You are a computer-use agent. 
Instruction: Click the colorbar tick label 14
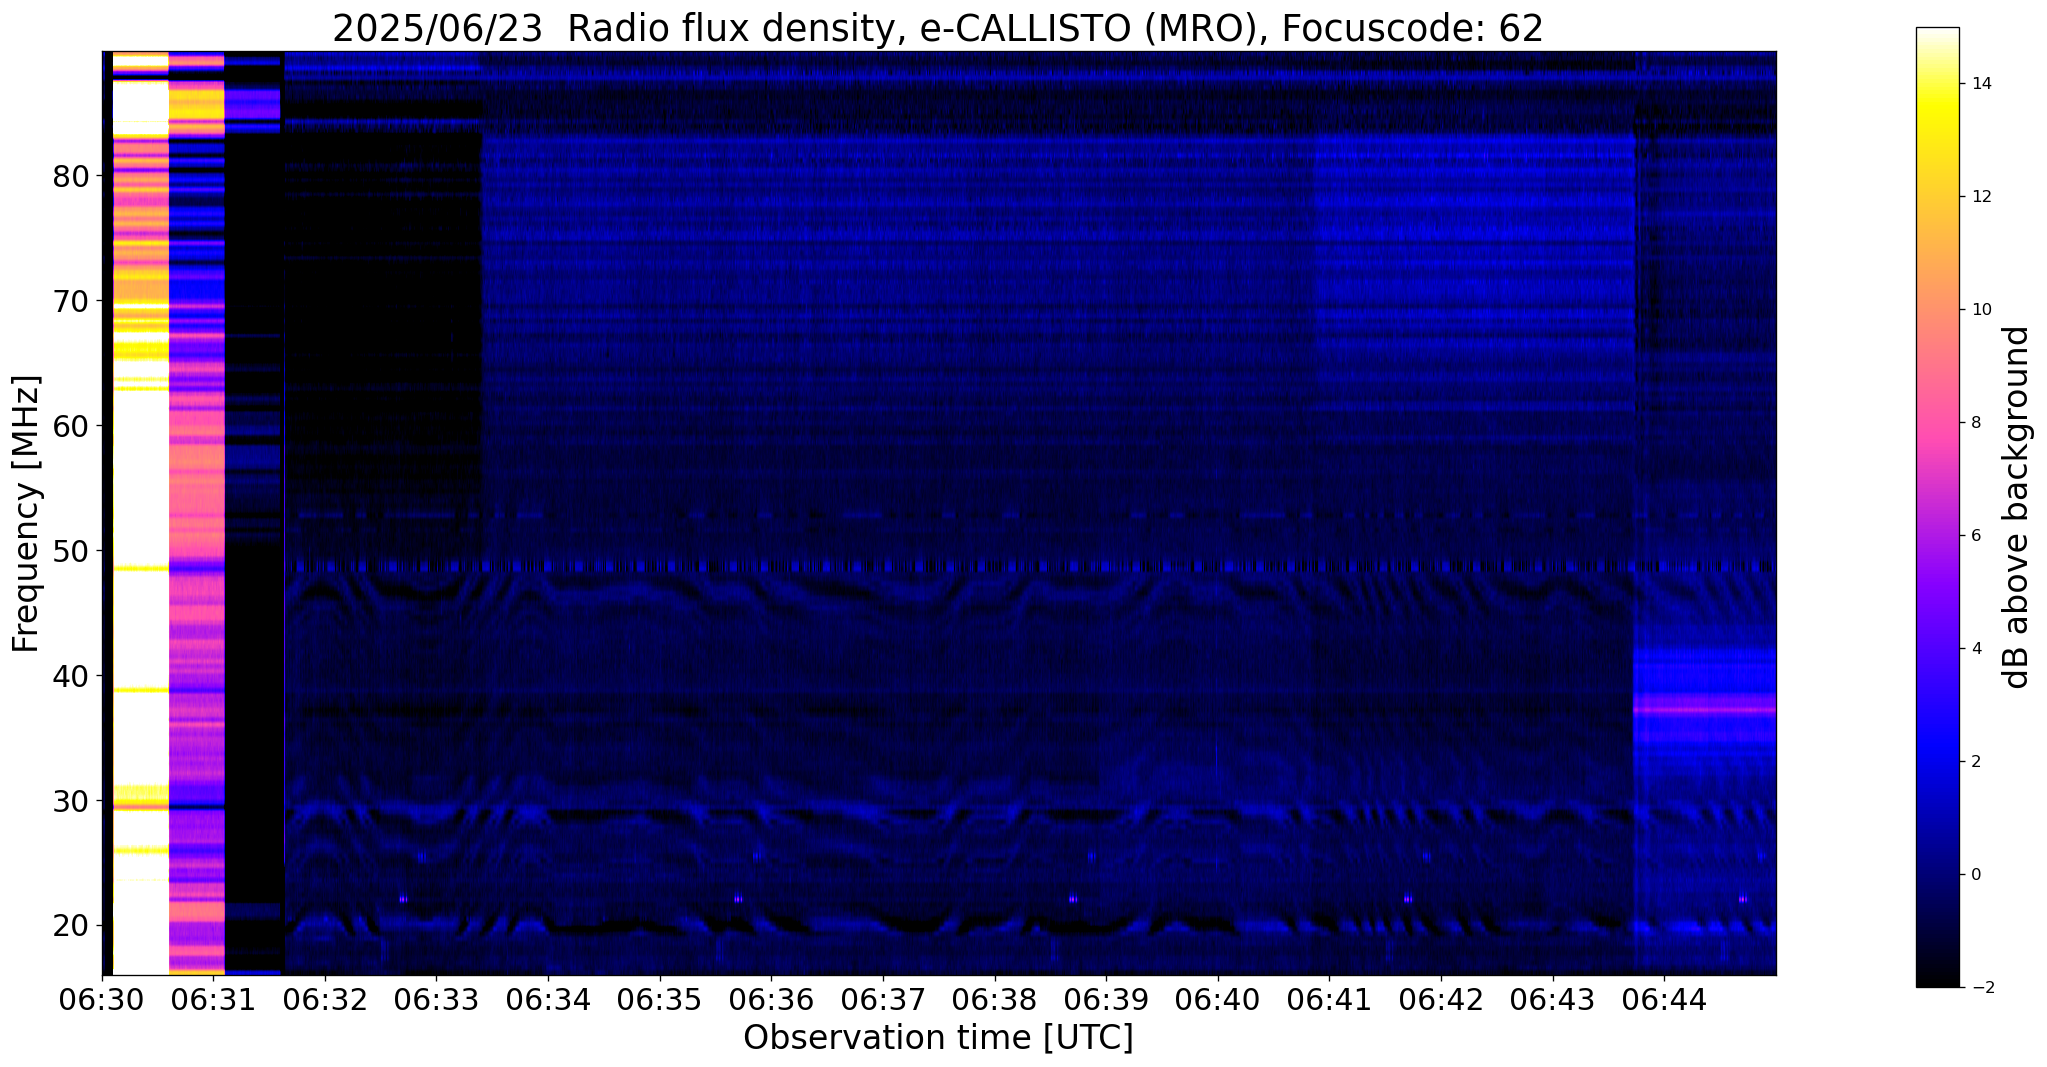(1980, 84)
